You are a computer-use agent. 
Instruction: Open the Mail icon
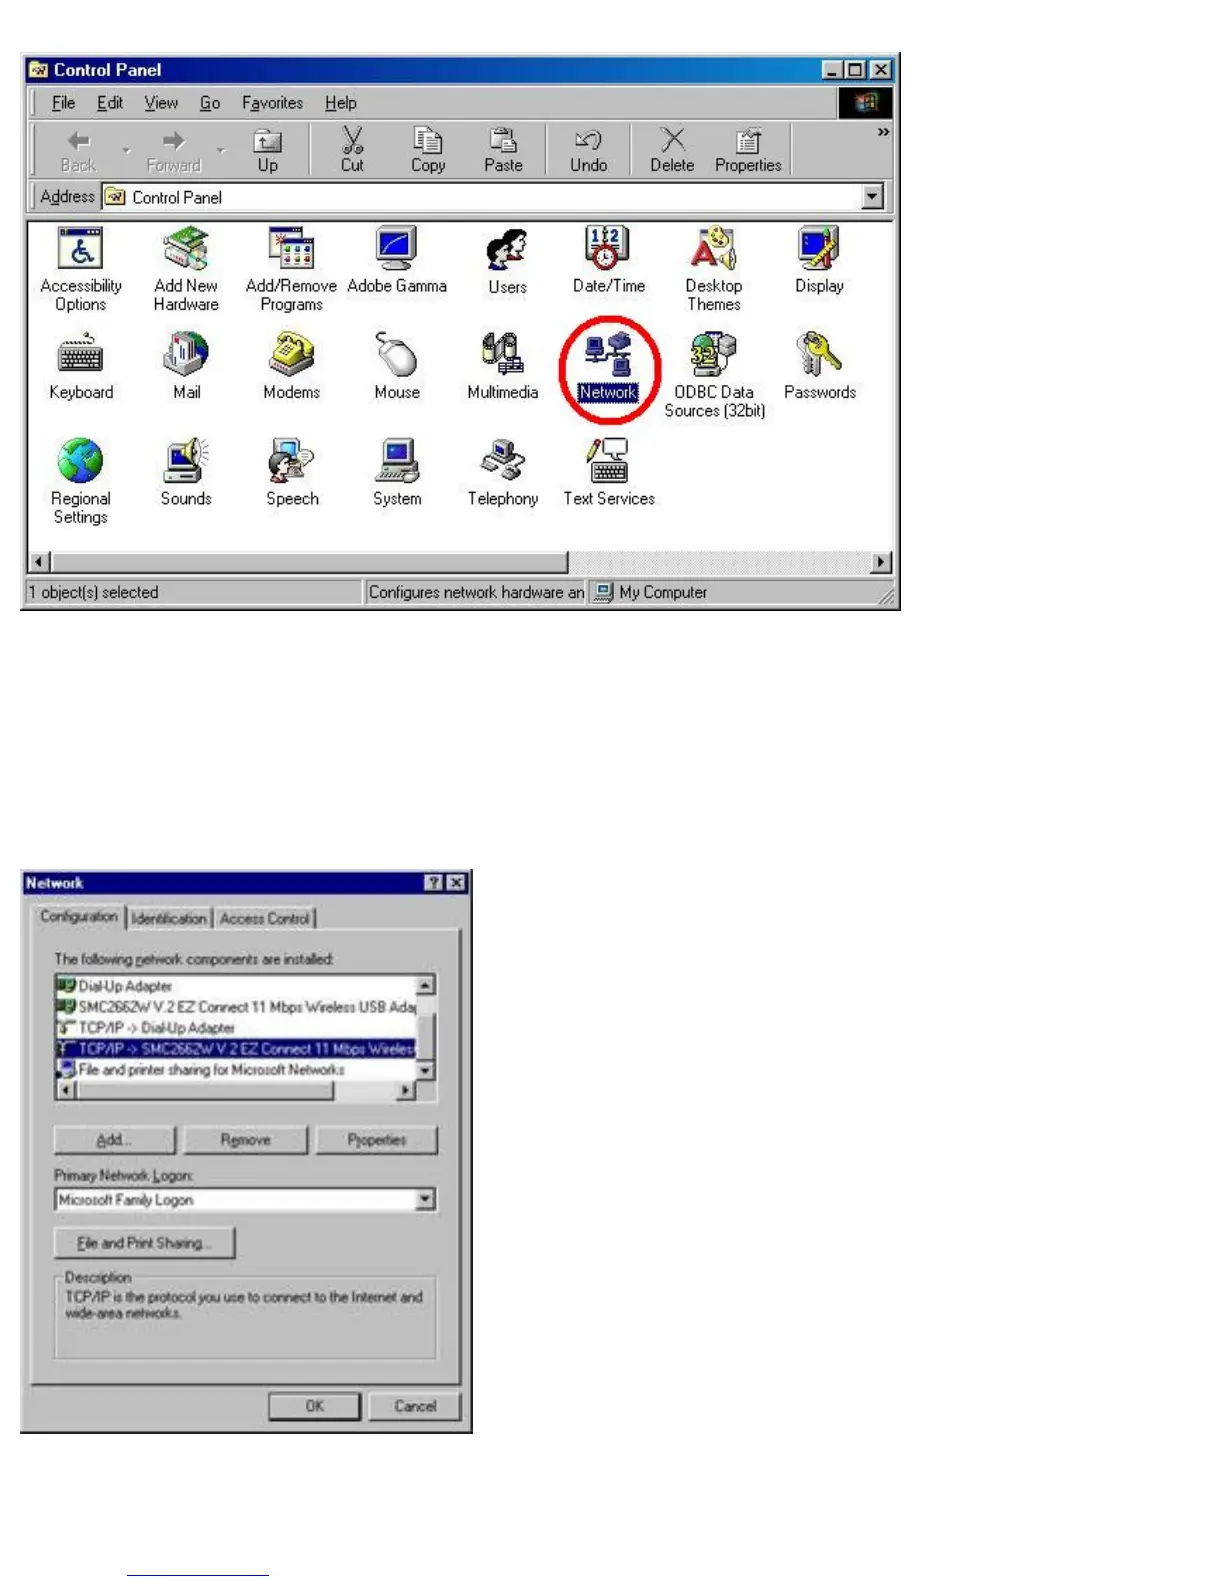tap(186, 367)
